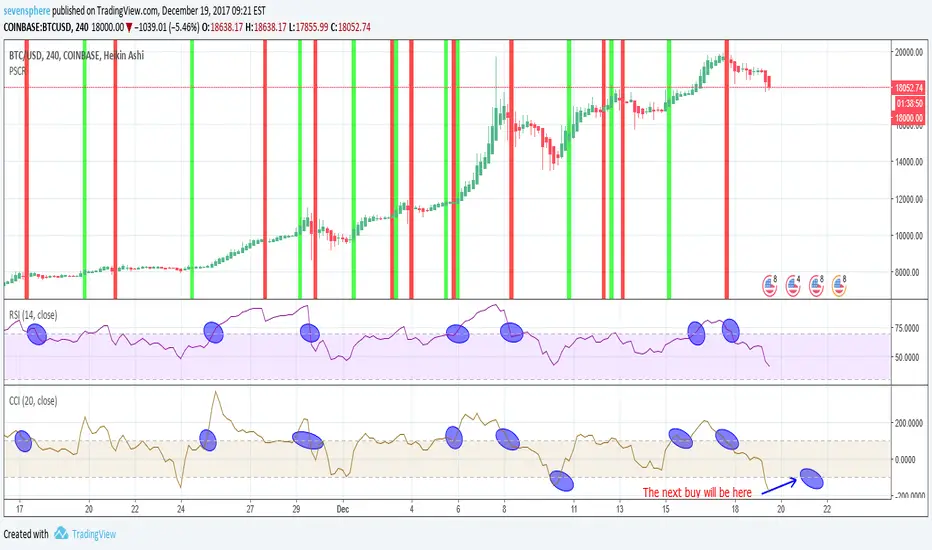Viewport: 932px width, 550px height.
Task: Click the TradingView cloud logo icon
Action: point(61,533)
